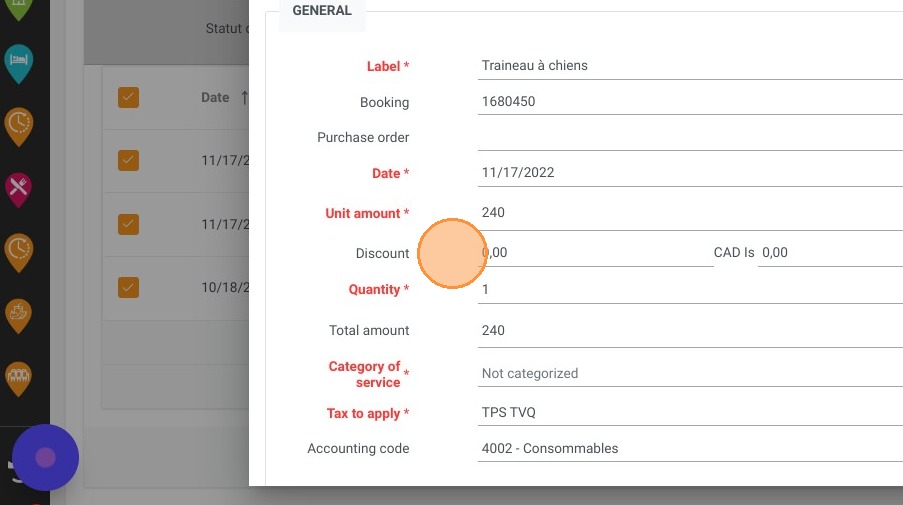Open Accounting code dropdown 4002 - Consommables
The width and height of the screenshot is (903, 505).
tap(690, 449)
